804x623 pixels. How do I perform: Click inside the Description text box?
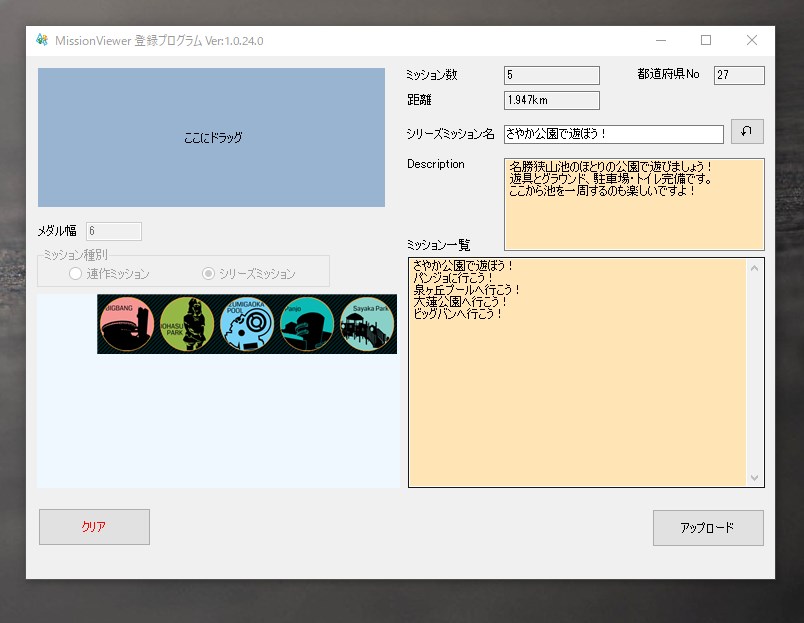tap(634, 204)
